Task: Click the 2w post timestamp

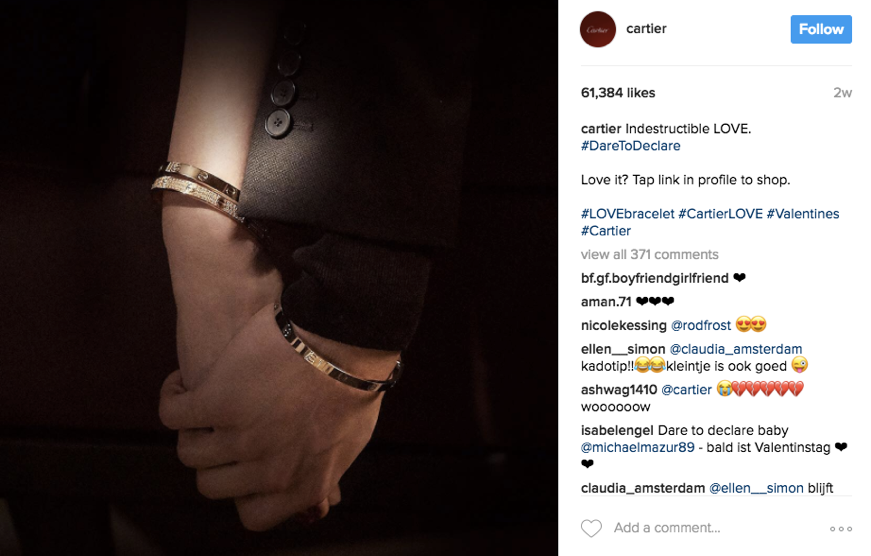Action: point(842,93)
